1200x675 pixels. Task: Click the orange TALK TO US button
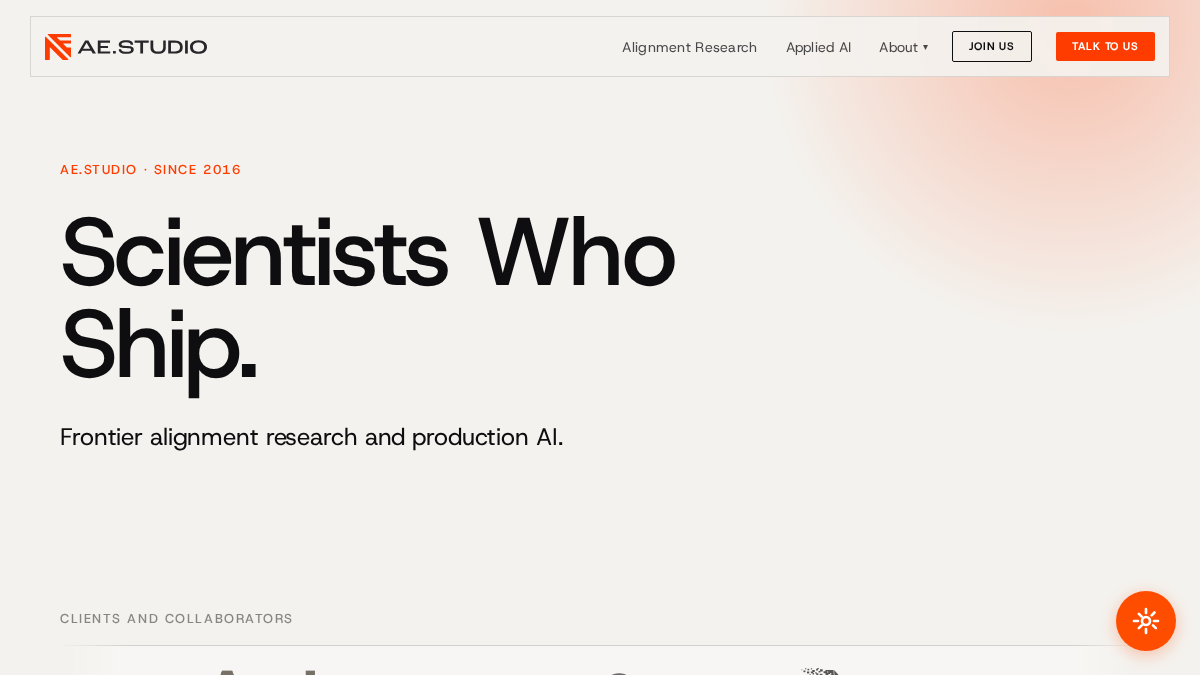point(1105,46)
